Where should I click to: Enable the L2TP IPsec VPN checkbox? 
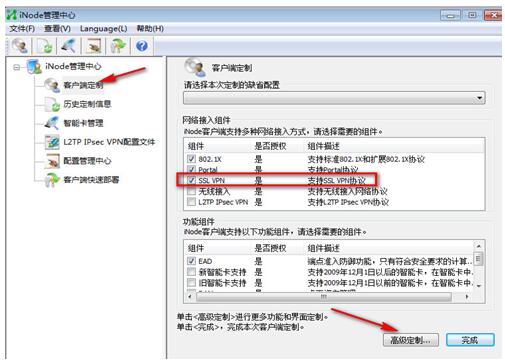tap(191, 202)
